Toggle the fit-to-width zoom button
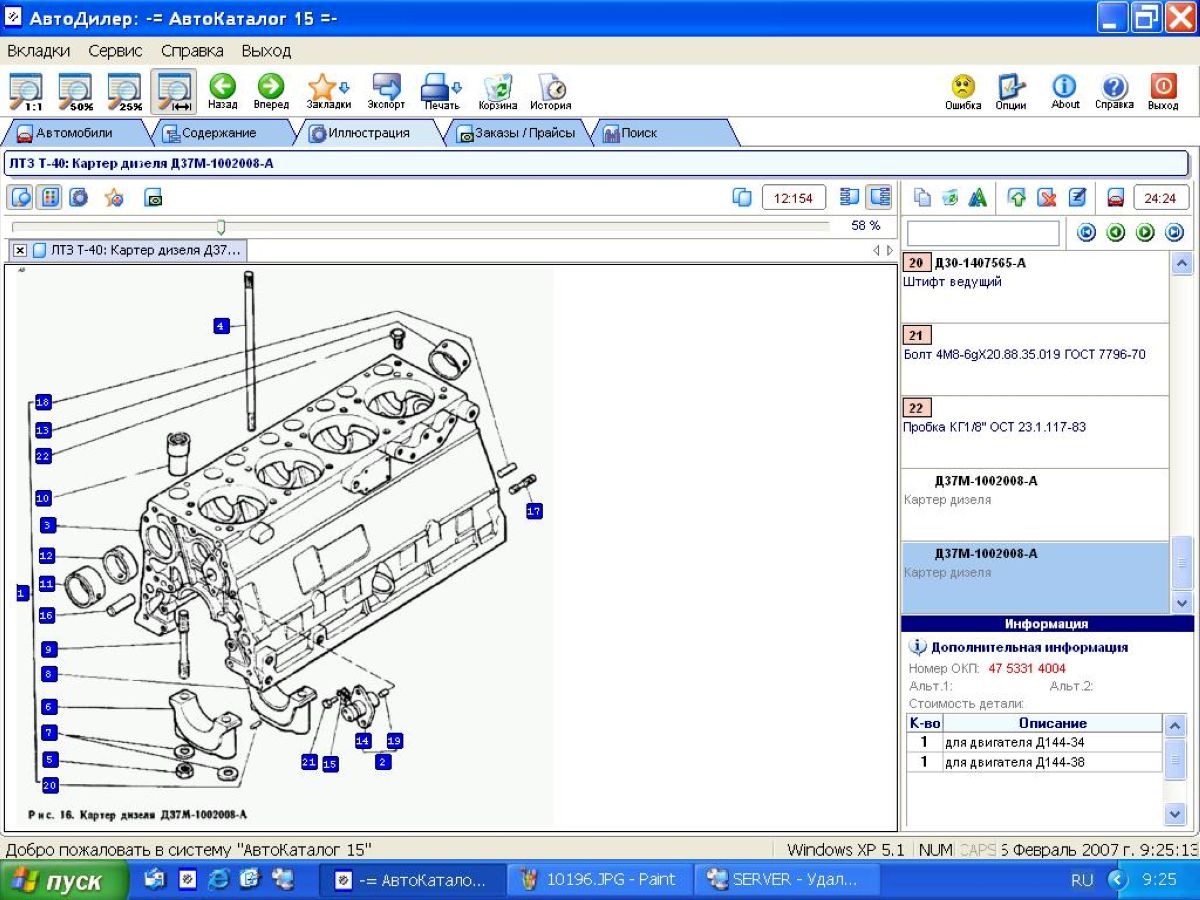The height and width of the screenshot is (900, 1200). click(x=173, y=90)
